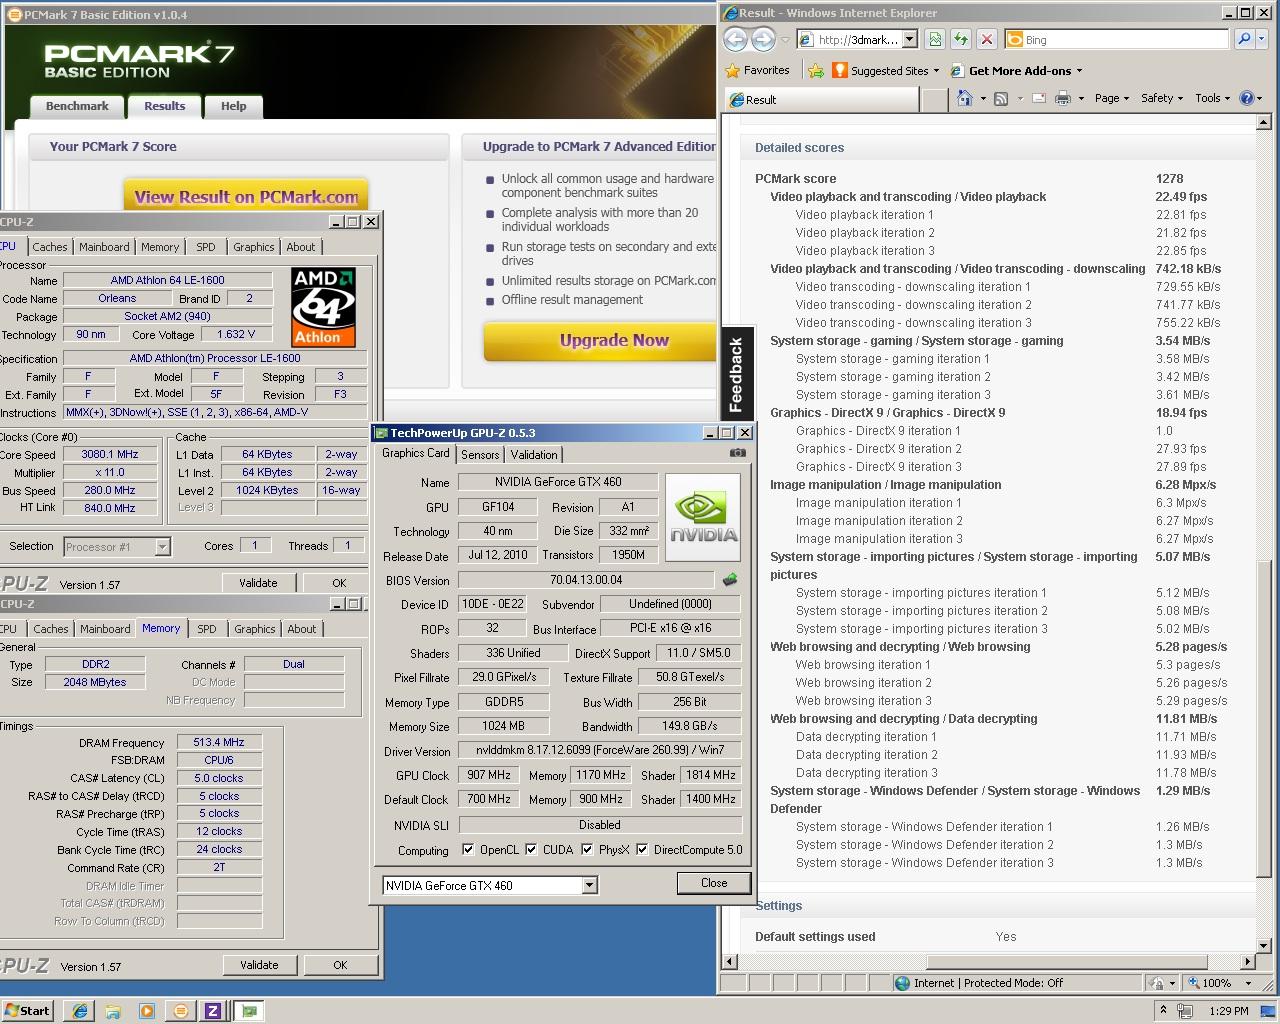Click the Print icon in IE command bar
Screen dimensions: 1280x1024
pos(1062,98)
